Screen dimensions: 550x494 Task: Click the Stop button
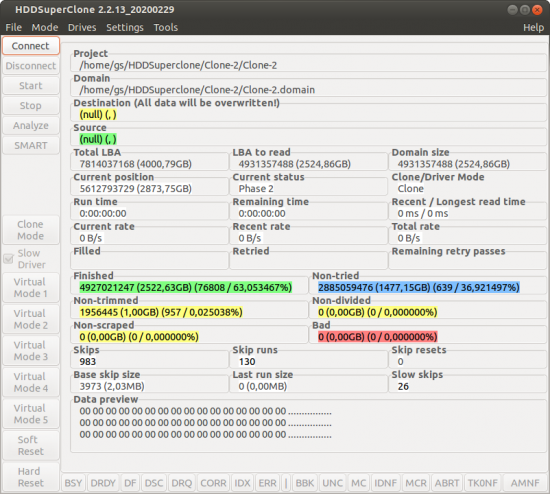[x=31, y=106]
